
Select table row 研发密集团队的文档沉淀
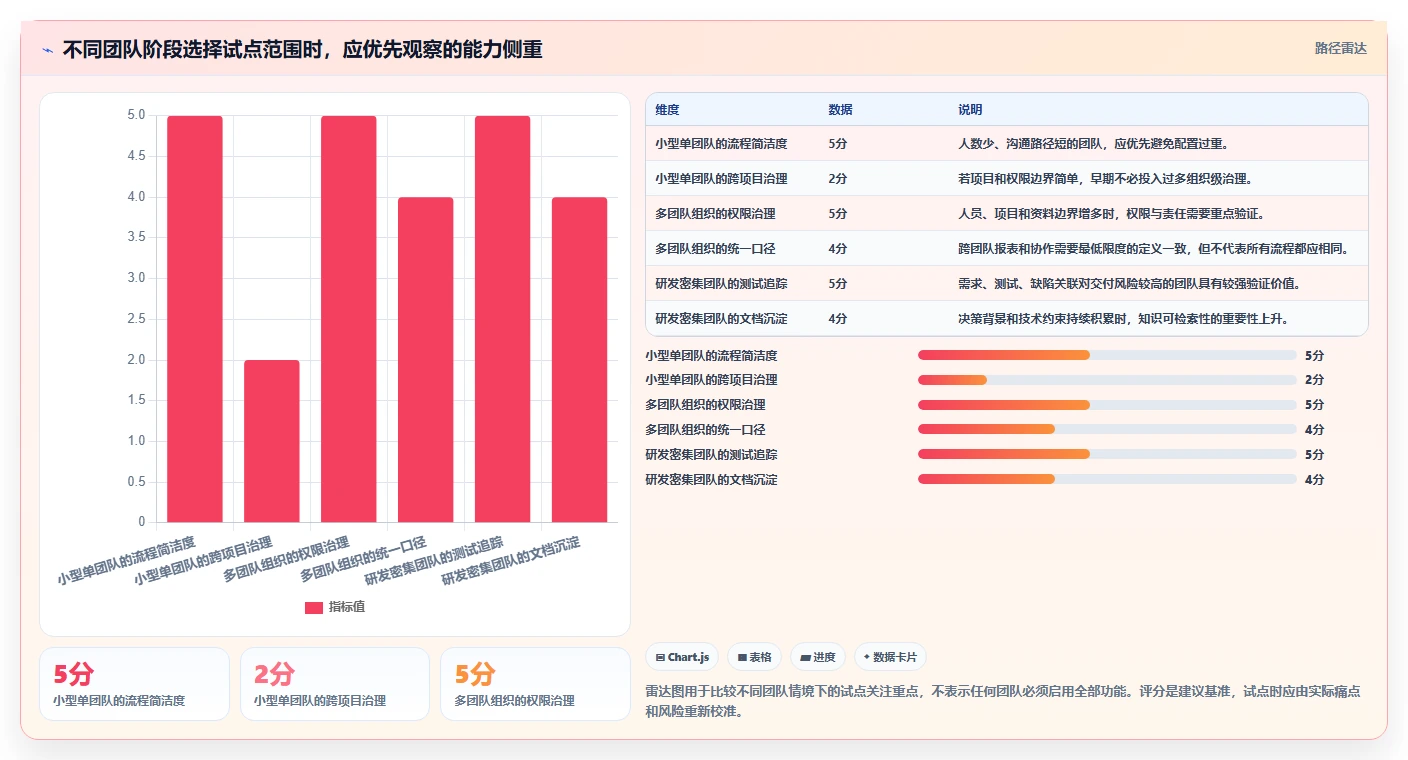1007,319
